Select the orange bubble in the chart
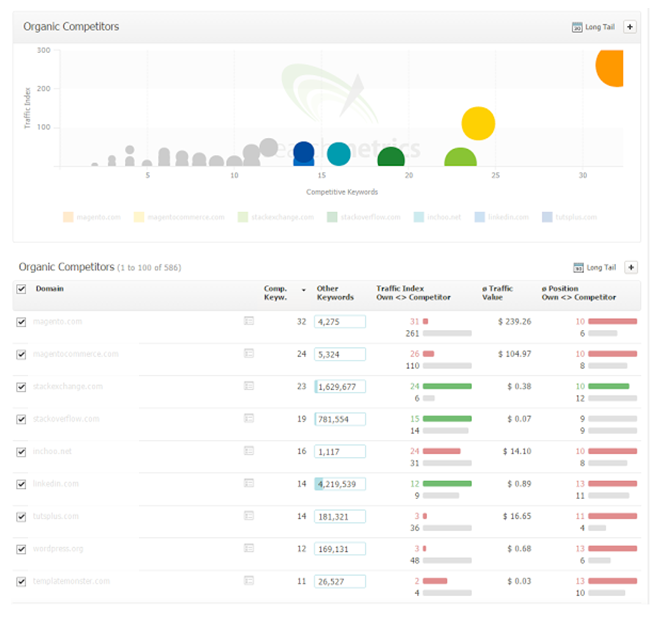Viewport: 659px width, 621px height. (610, 68)
